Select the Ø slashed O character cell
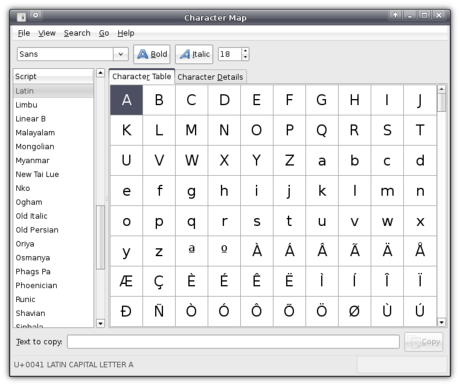Viewport: 460px width, 386px height. (354, 311)
